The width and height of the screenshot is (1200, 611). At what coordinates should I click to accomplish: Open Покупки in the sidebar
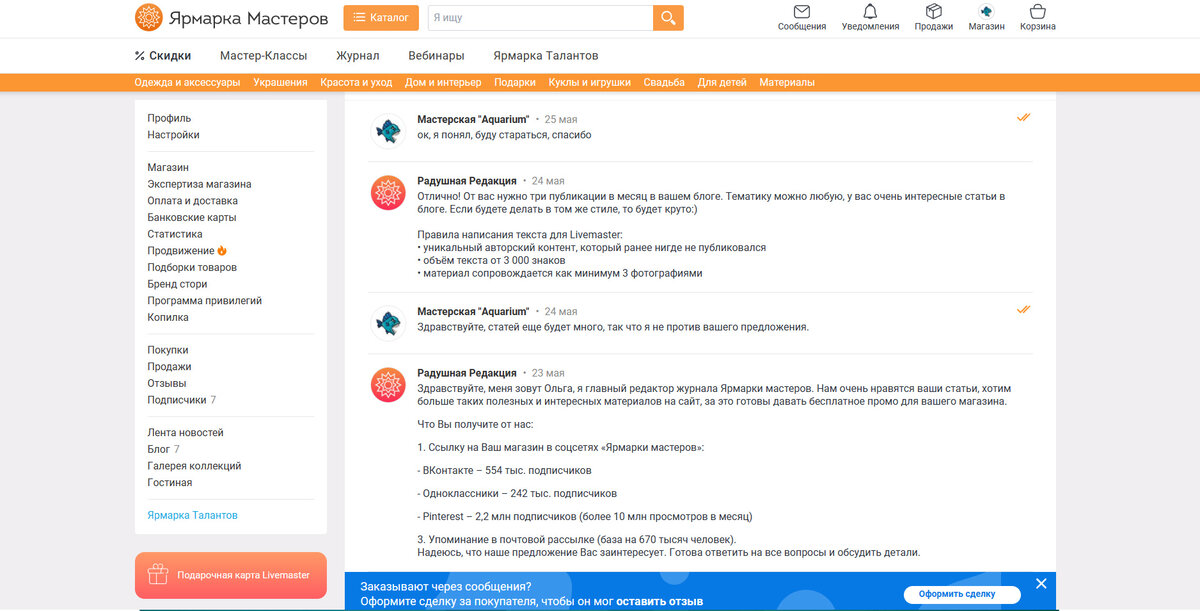click(x=168, y=350)
